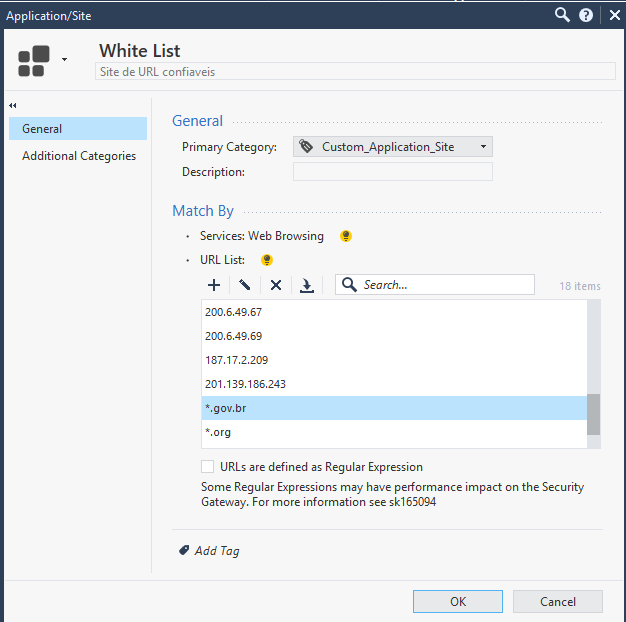Viewport: 626px width, 622px height.
Task: Open the help question mark icon
Action: 586,15
